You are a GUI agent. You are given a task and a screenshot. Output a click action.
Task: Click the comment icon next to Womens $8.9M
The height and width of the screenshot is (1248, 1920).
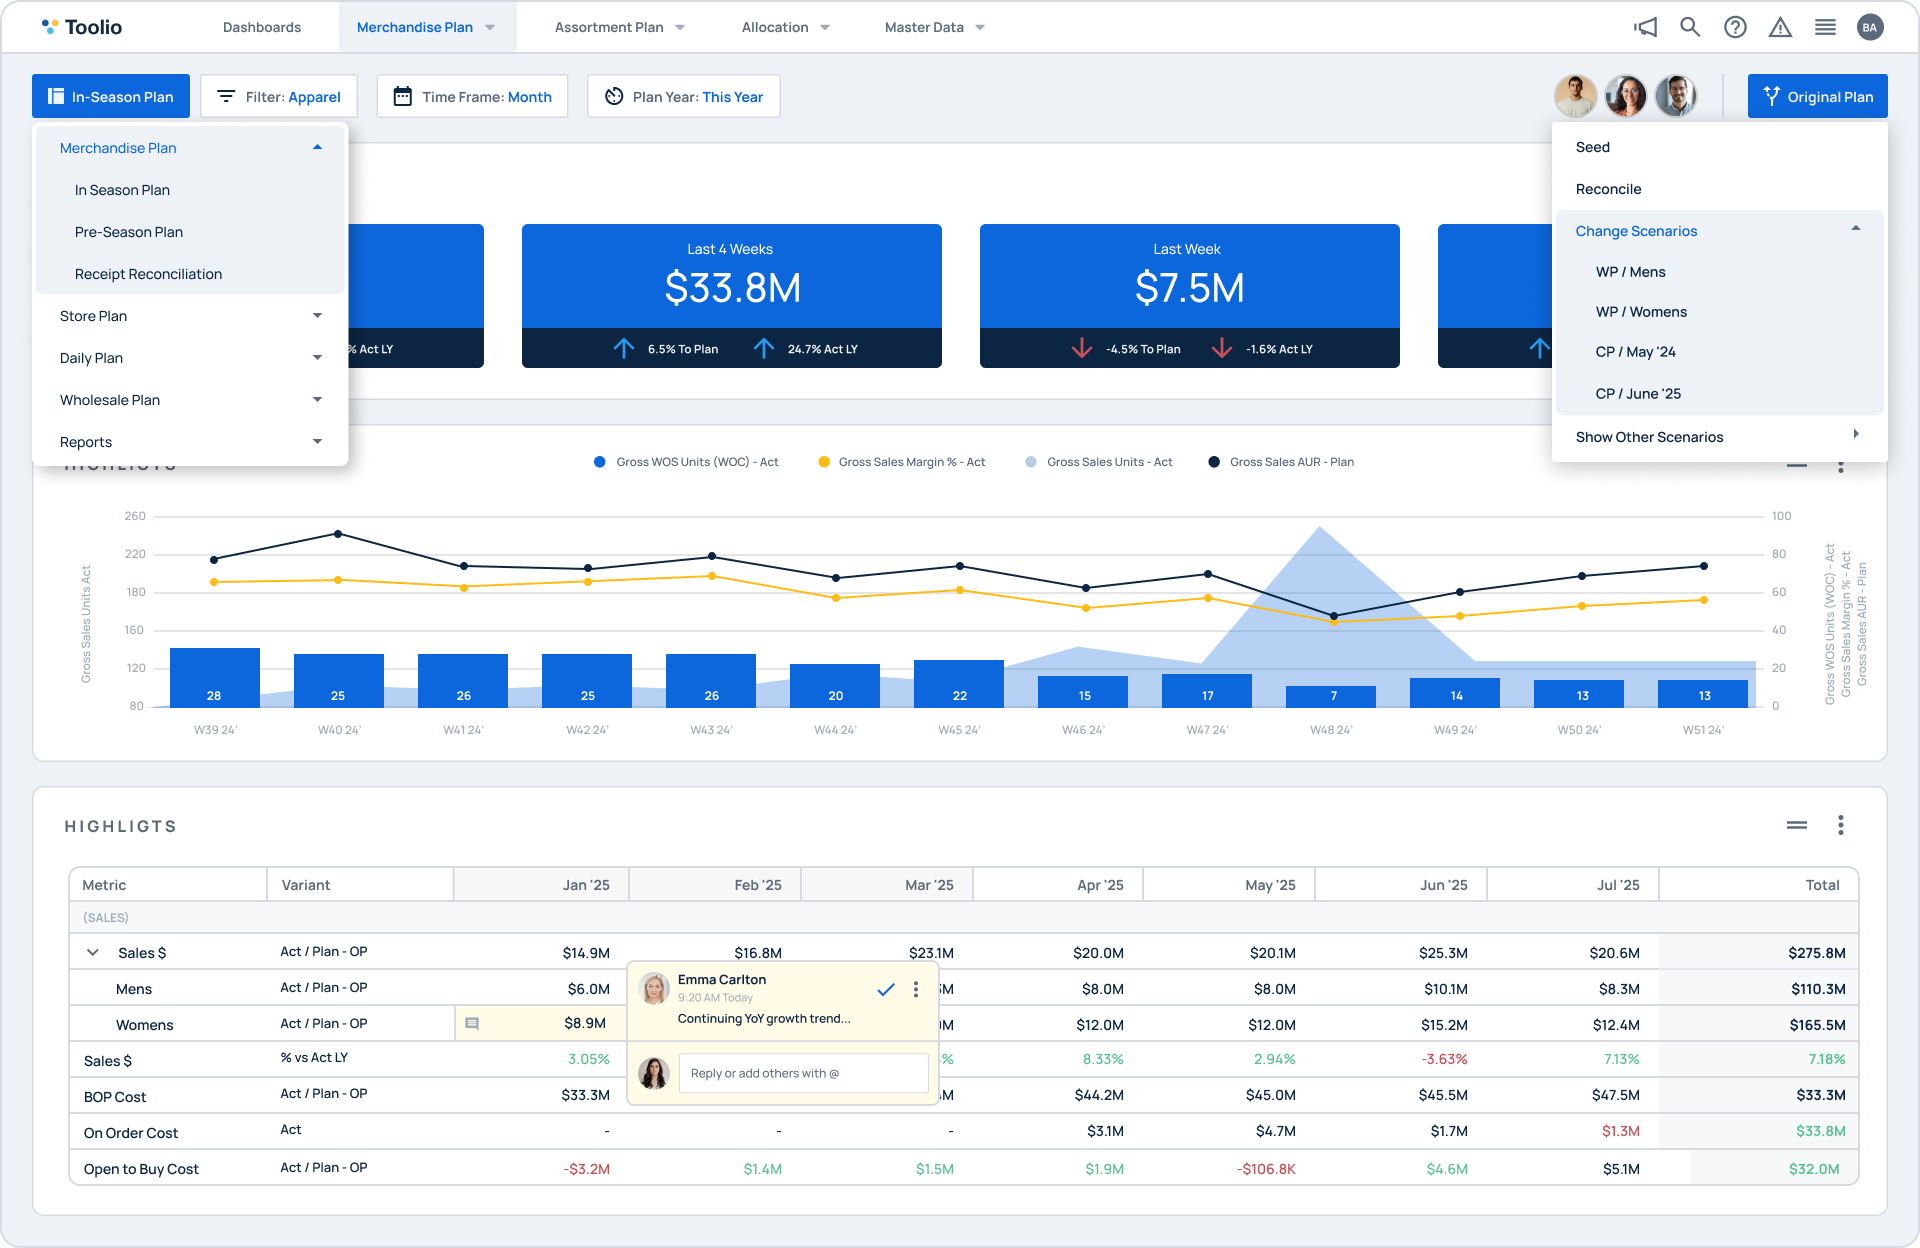[472, 1023]
